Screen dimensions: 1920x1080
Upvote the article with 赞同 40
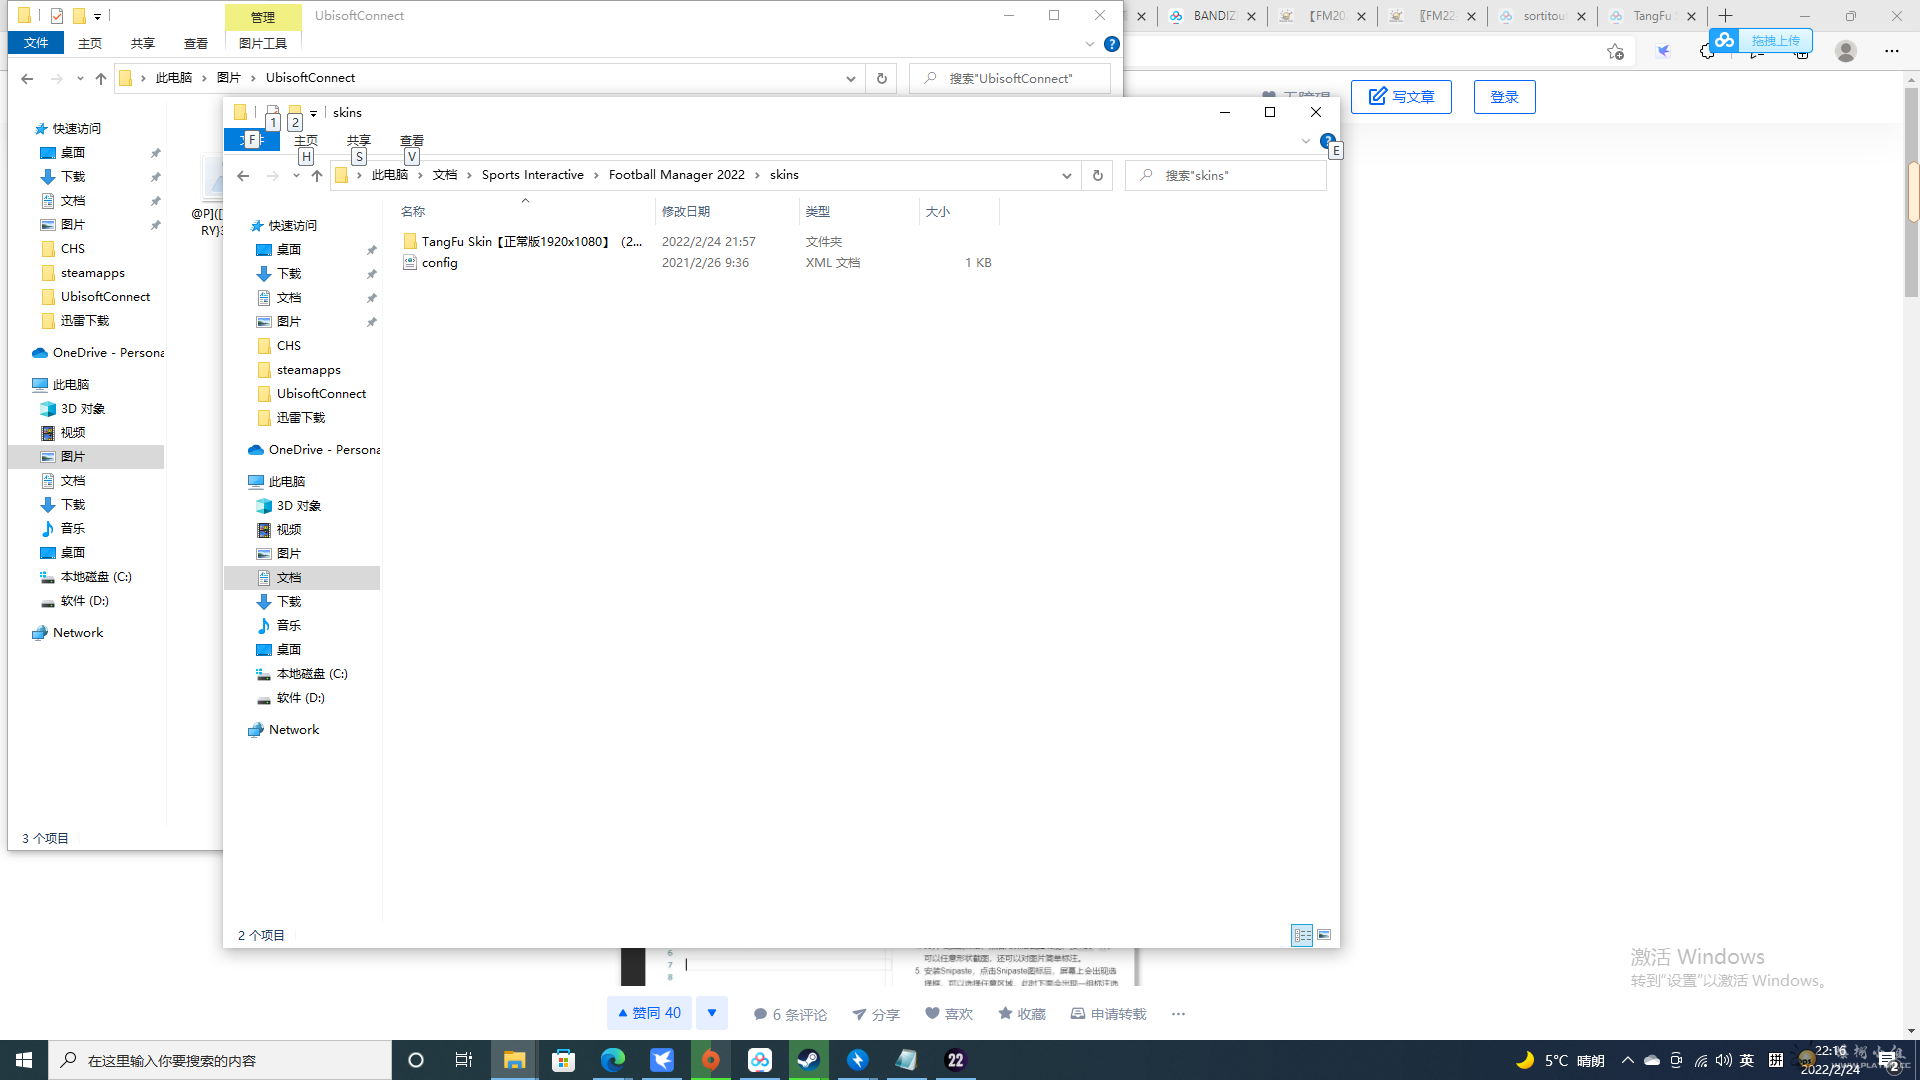[x=649, y=1013]
